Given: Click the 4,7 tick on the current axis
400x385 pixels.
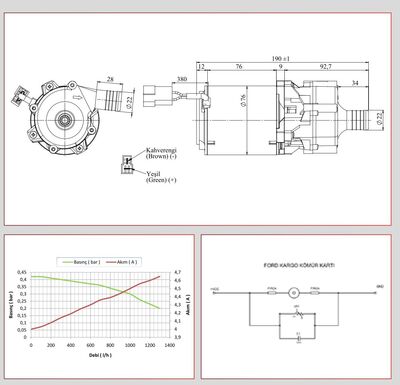Looking at the screenshot, I should click(177, 272).
